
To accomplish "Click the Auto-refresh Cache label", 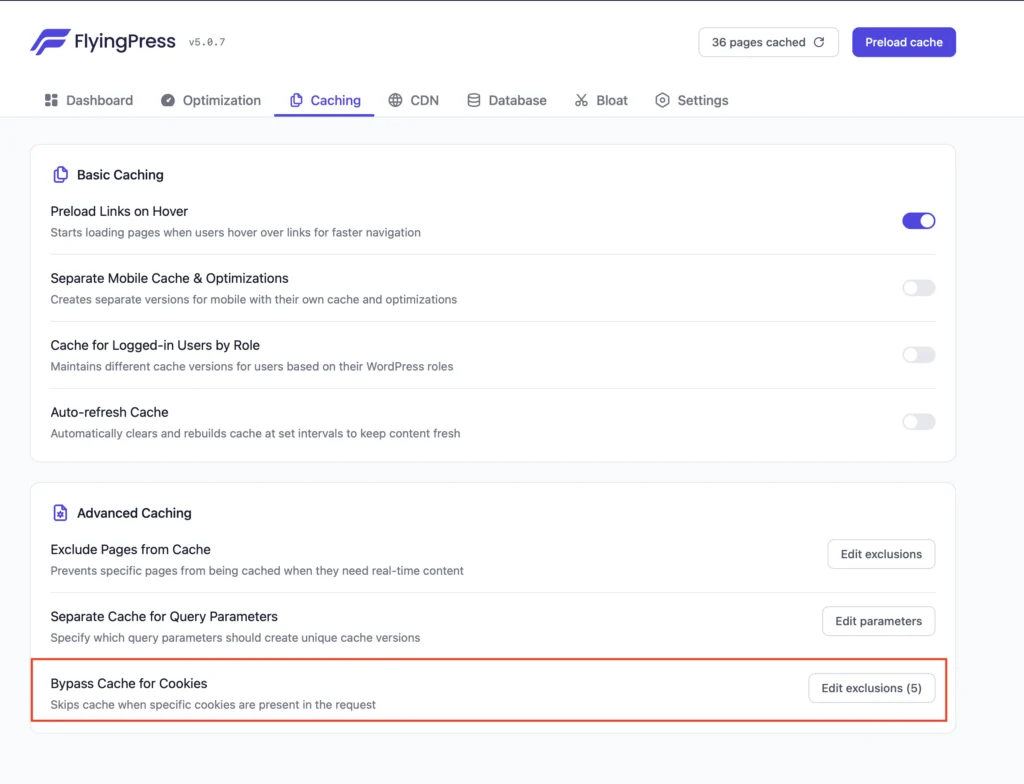I will point(109,412).
